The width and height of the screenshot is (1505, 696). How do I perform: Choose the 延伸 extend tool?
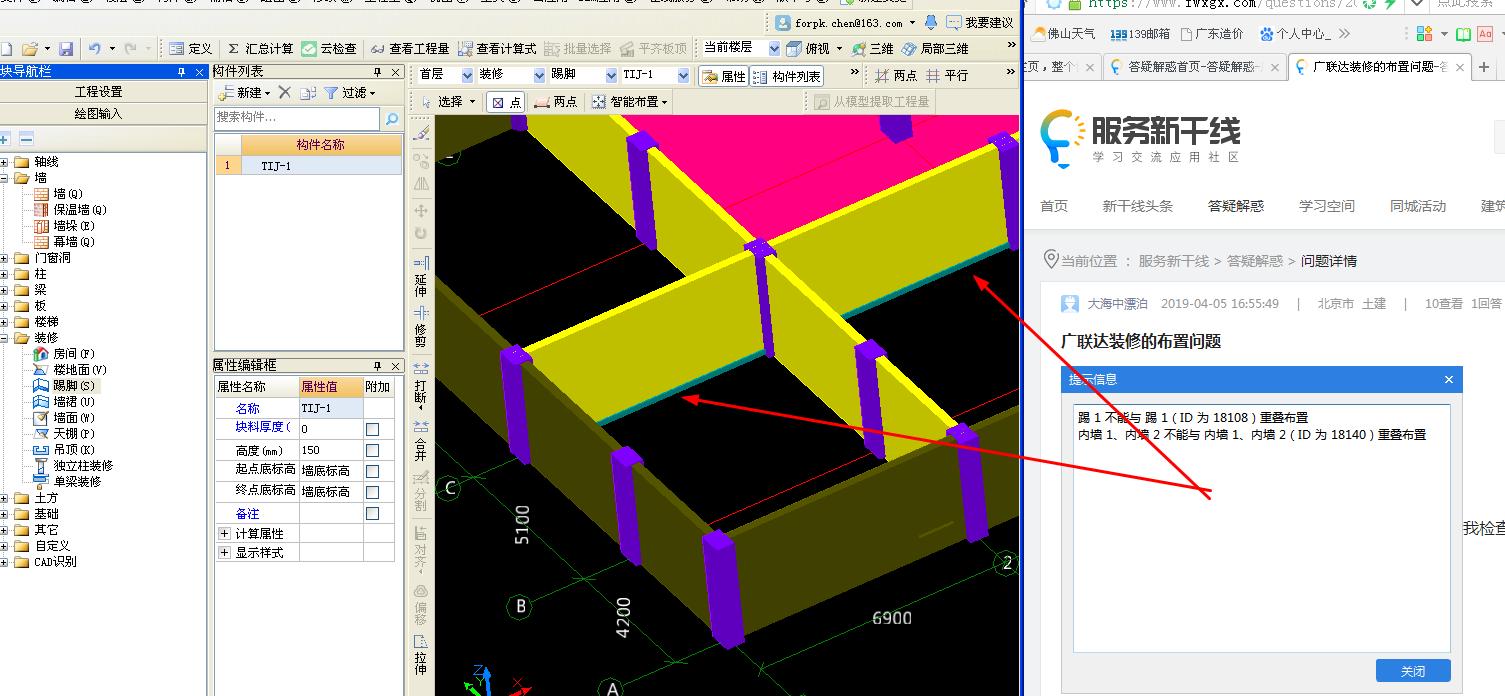coord(421,276)
